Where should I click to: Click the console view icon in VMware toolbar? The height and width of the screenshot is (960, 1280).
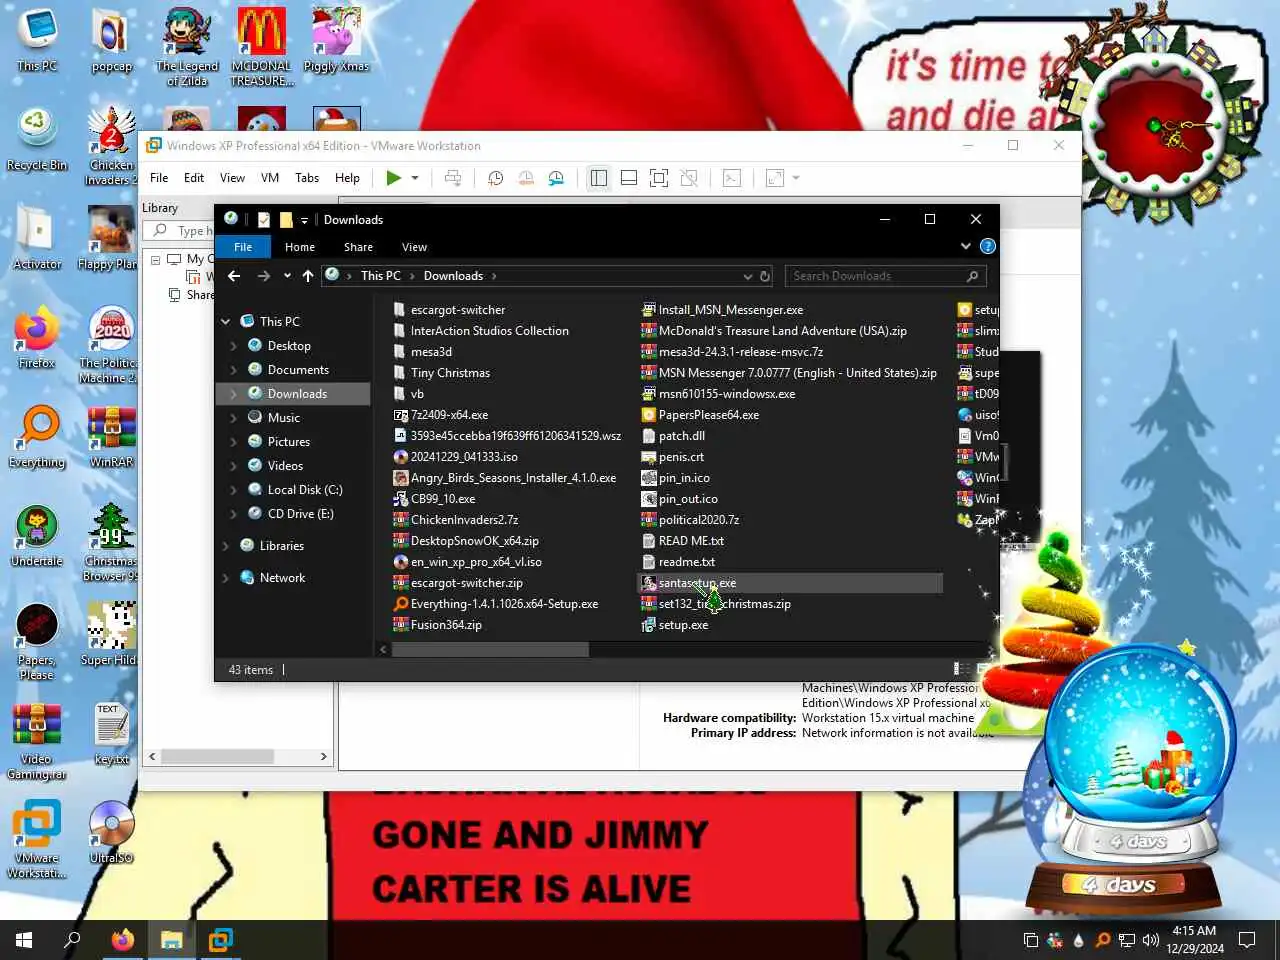[732, 178]
